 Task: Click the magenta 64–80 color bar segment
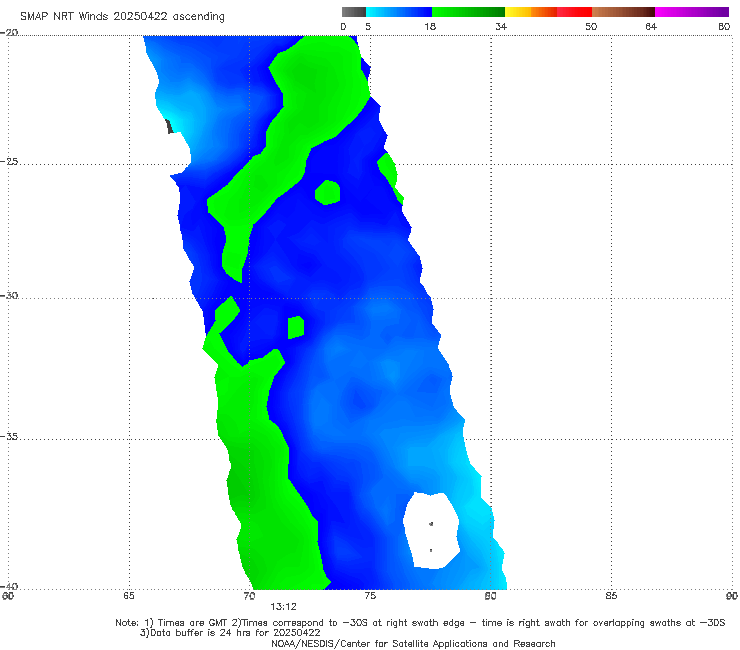pyautogui.click(x=692, y=12)
